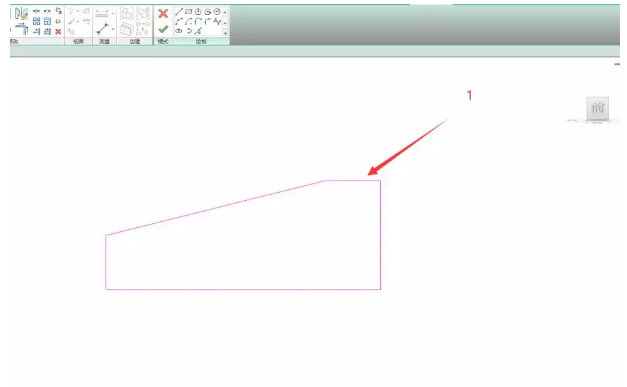627x387 pixels.
Task: Select the Array tool
Action: (36, 21)
